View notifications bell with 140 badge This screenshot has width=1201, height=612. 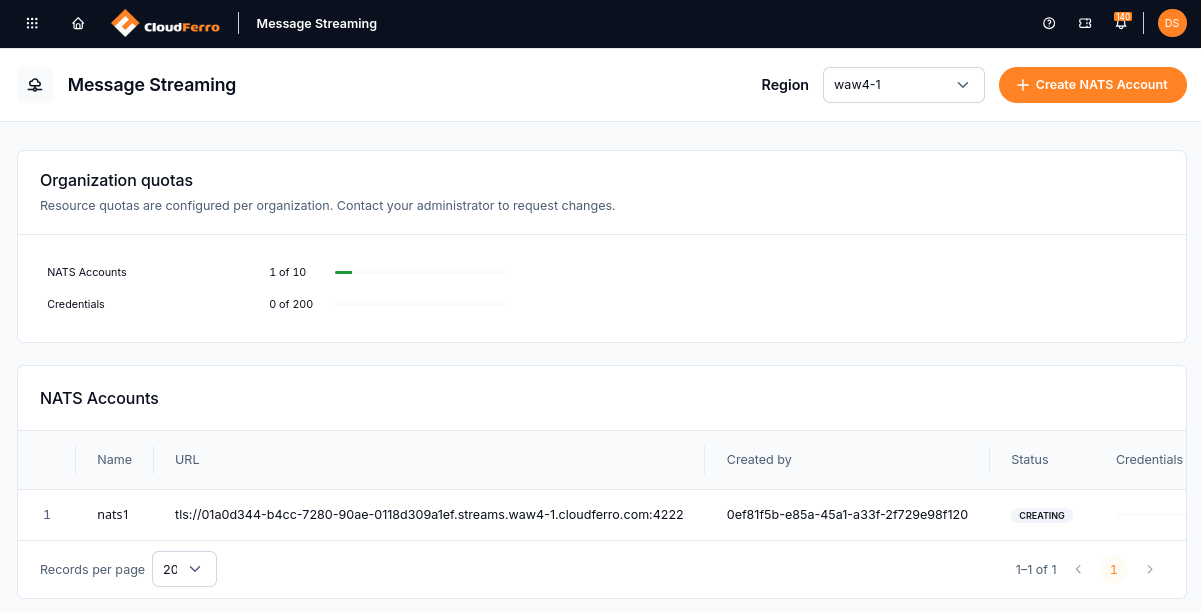click(x=1121, y=22)
